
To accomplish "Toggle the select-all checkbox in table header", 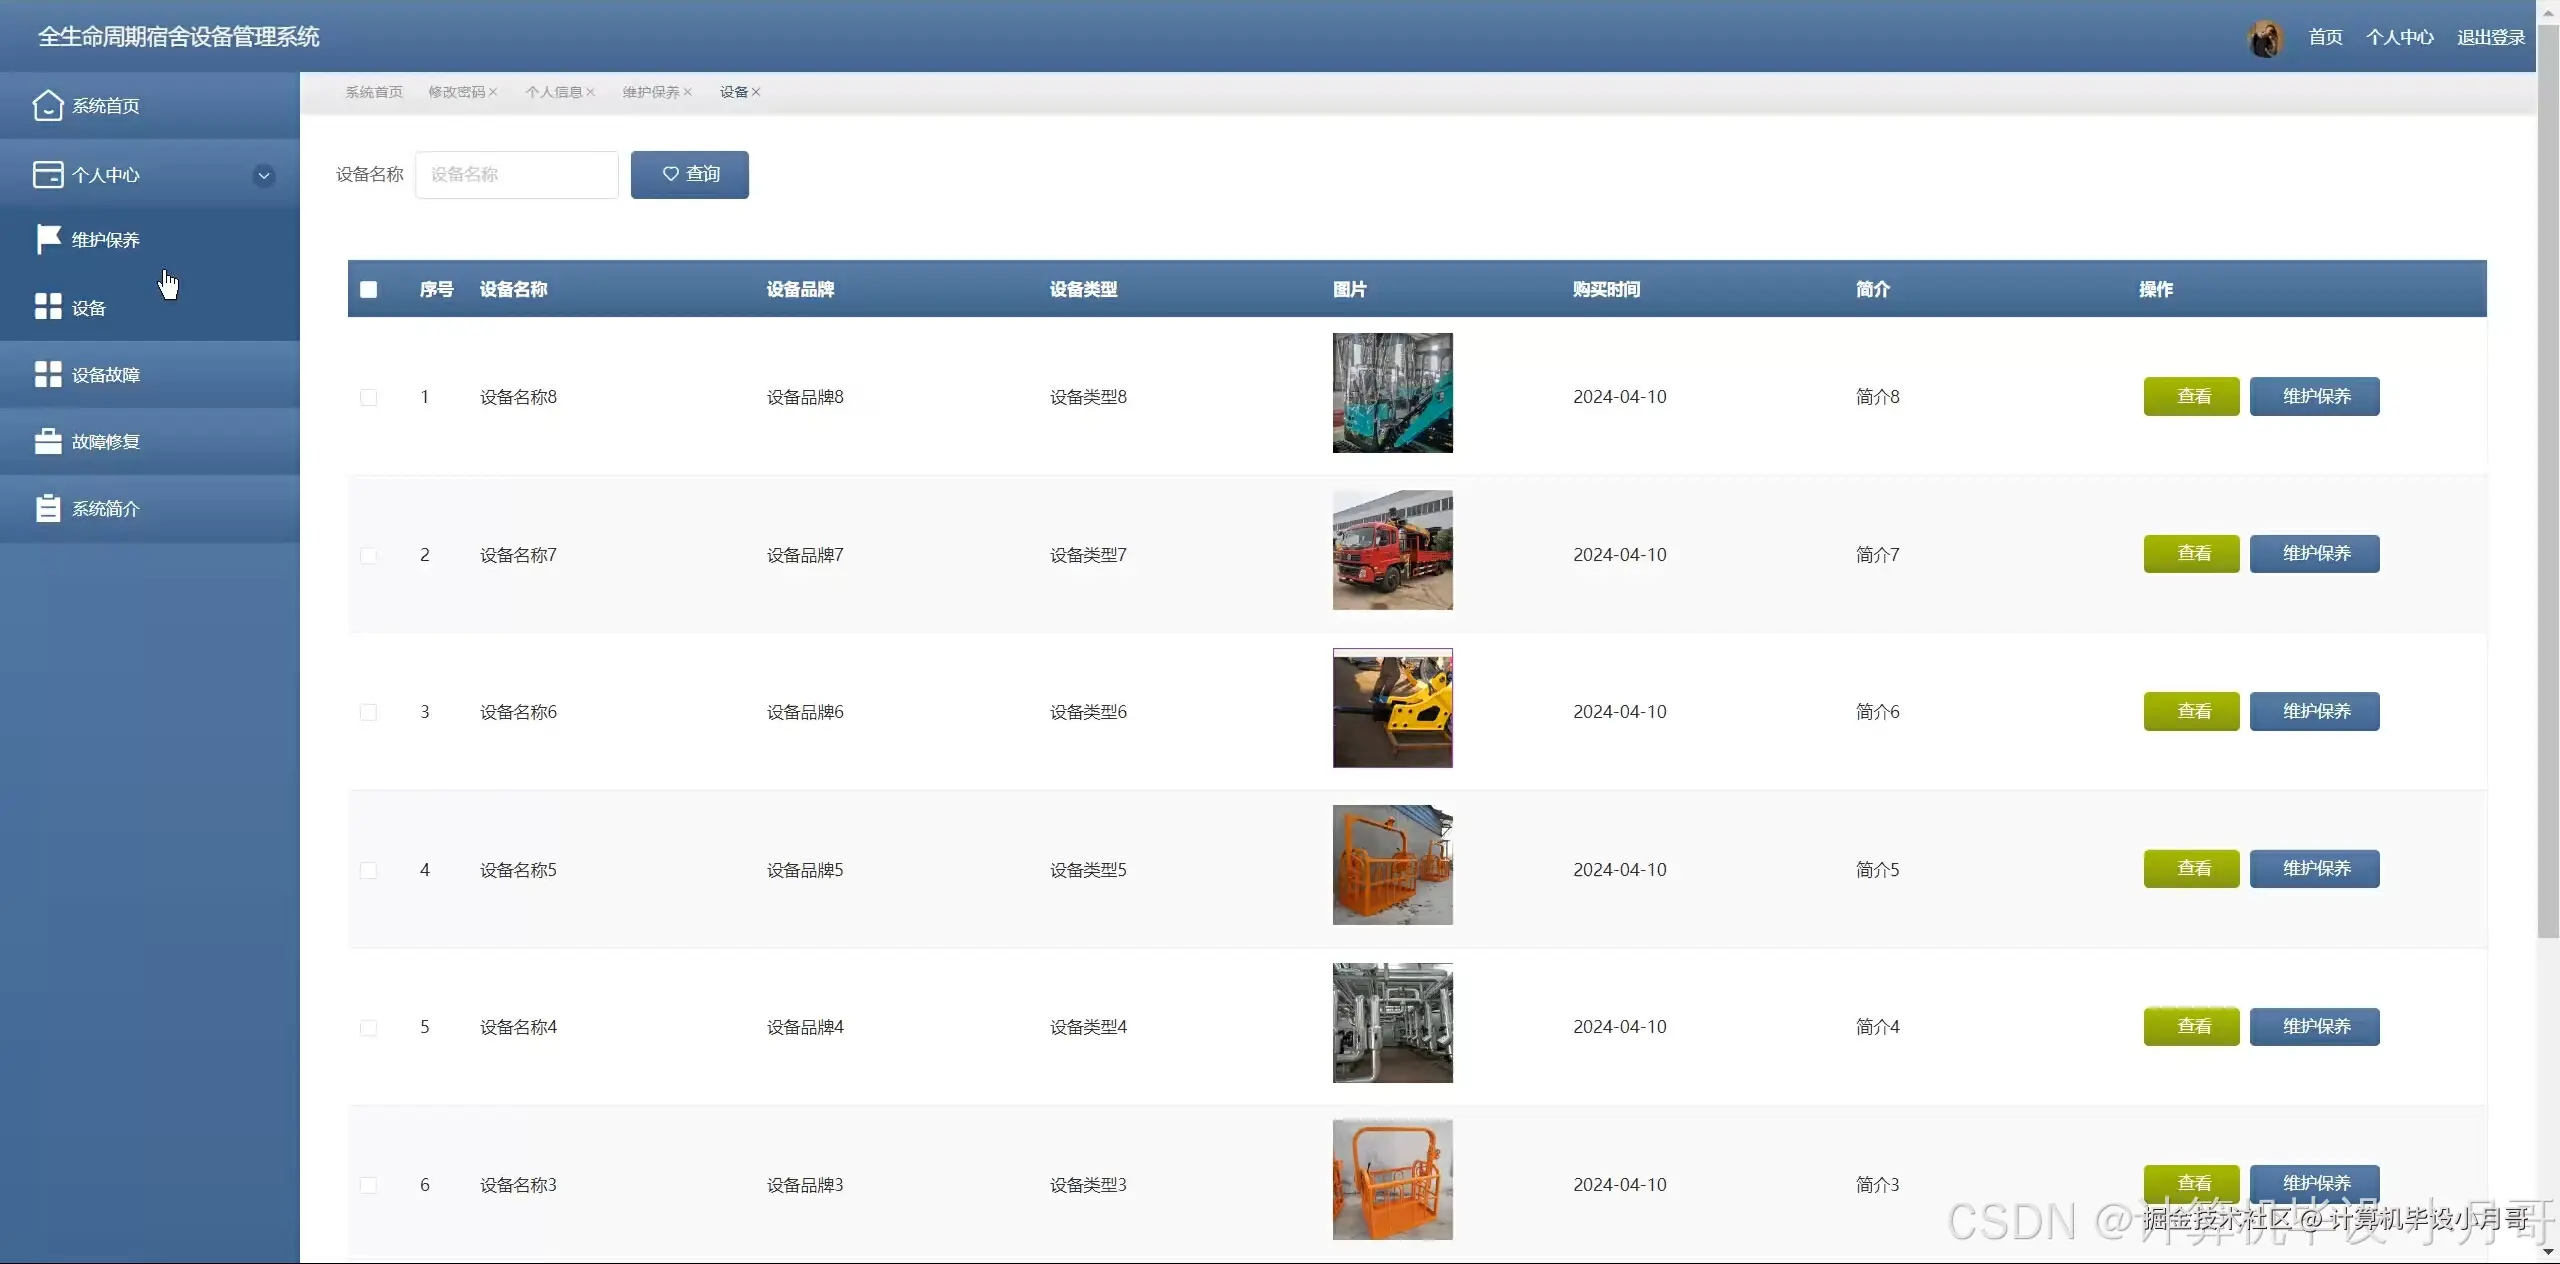I will tap(369, 290).
